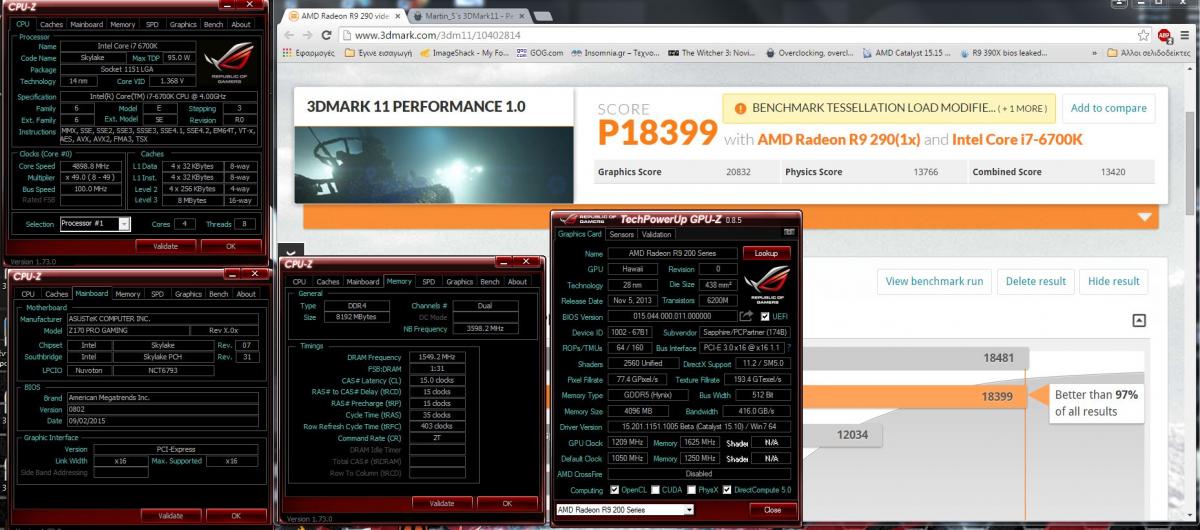
Task: Open the other bookmarks folder
Action: click(x=1147, y=53)
